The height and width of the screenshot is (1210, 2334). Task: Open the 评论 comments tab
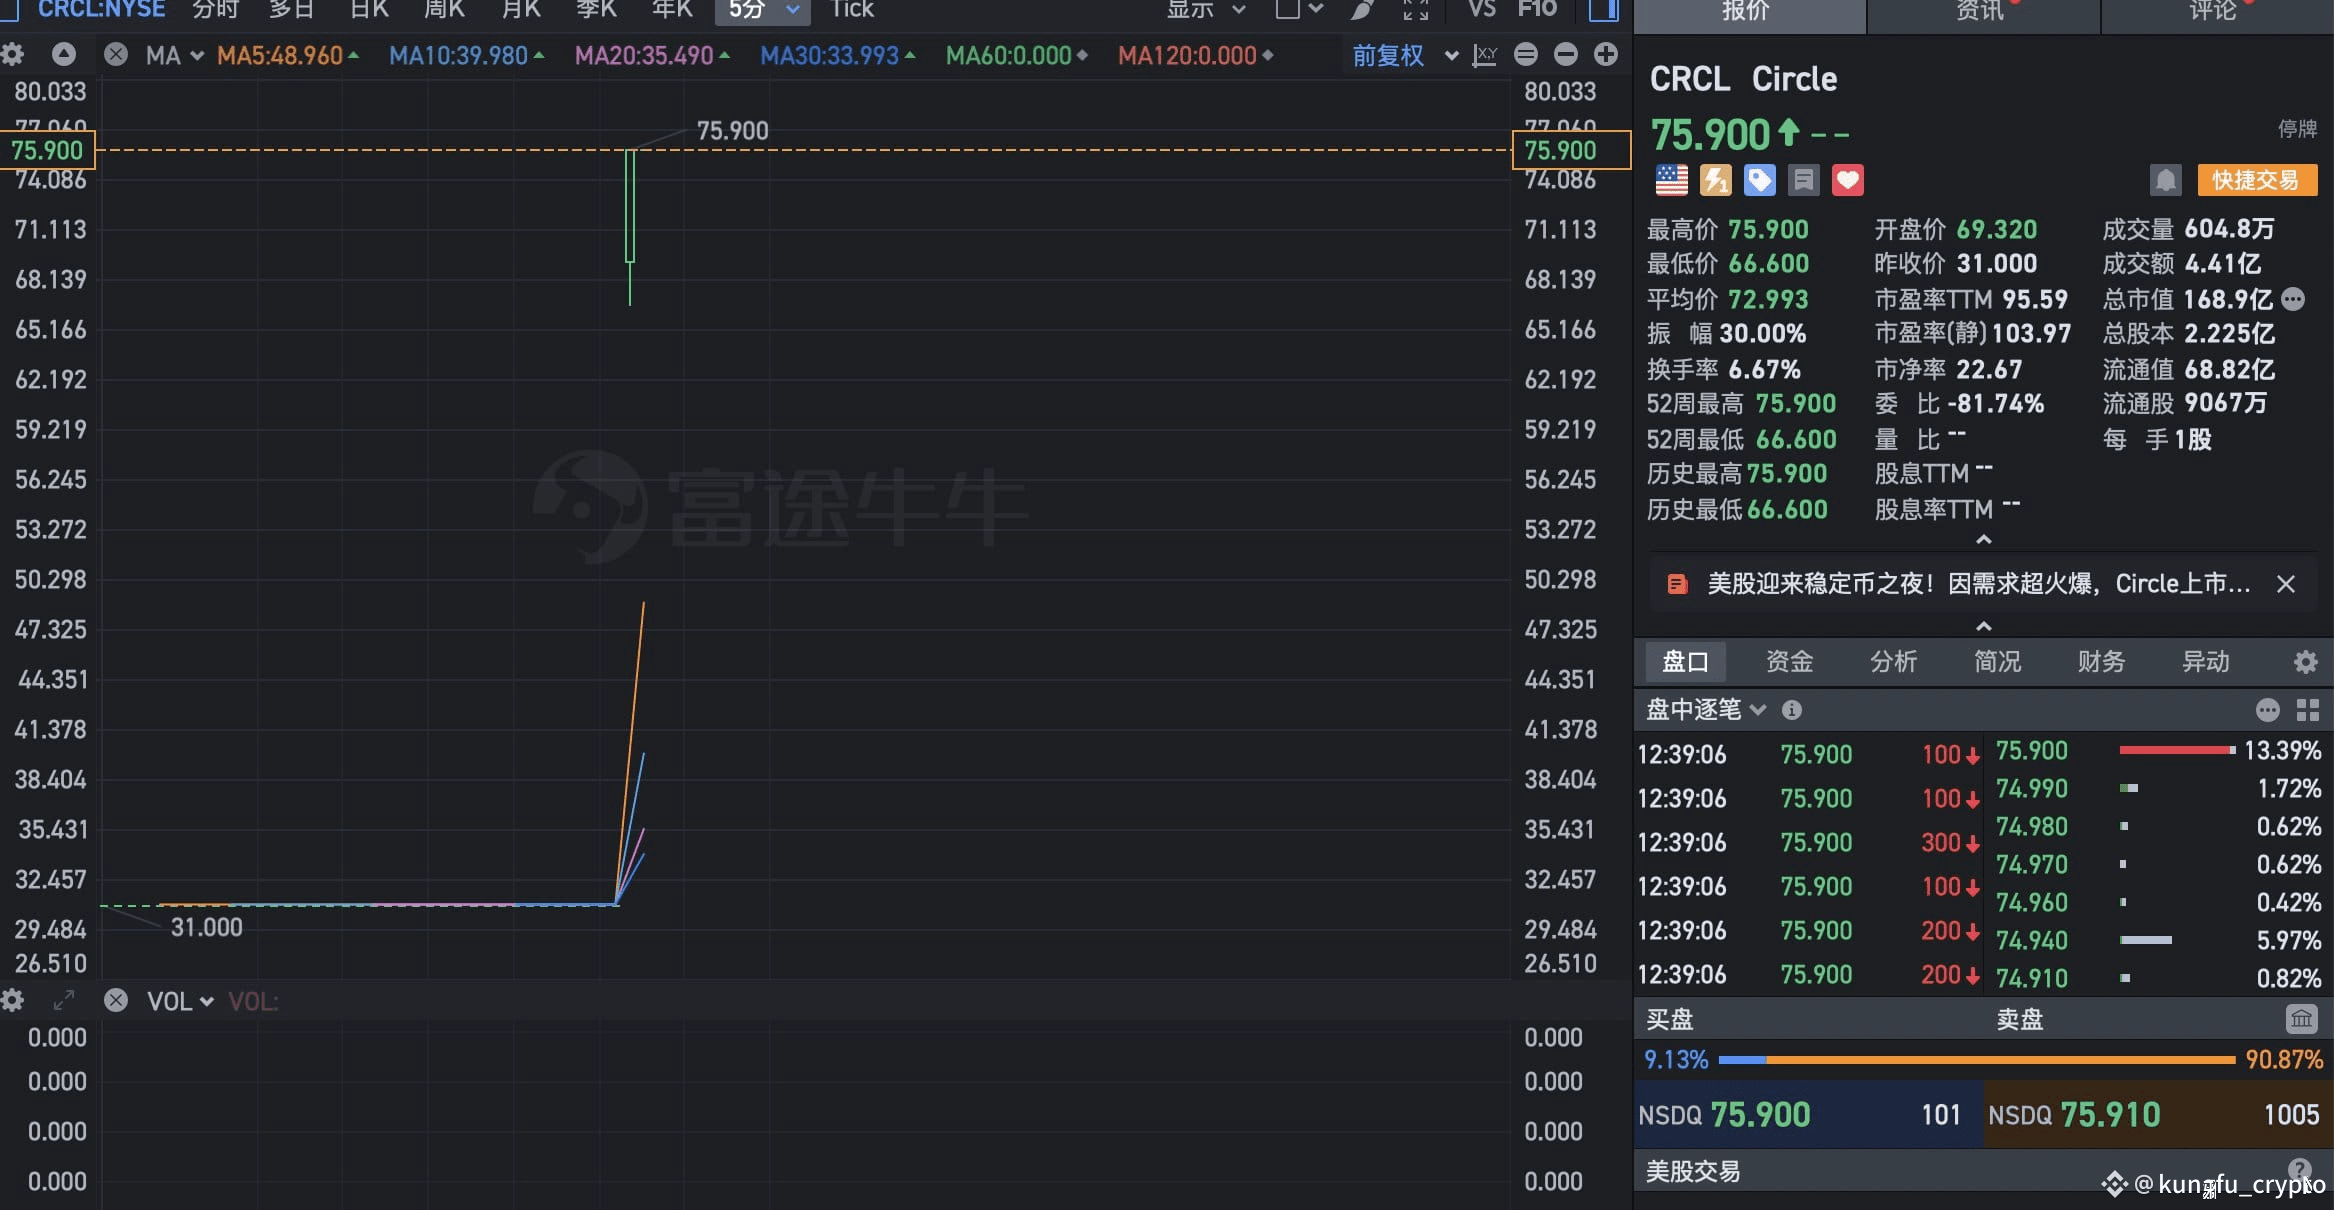tap(2217, 14)
